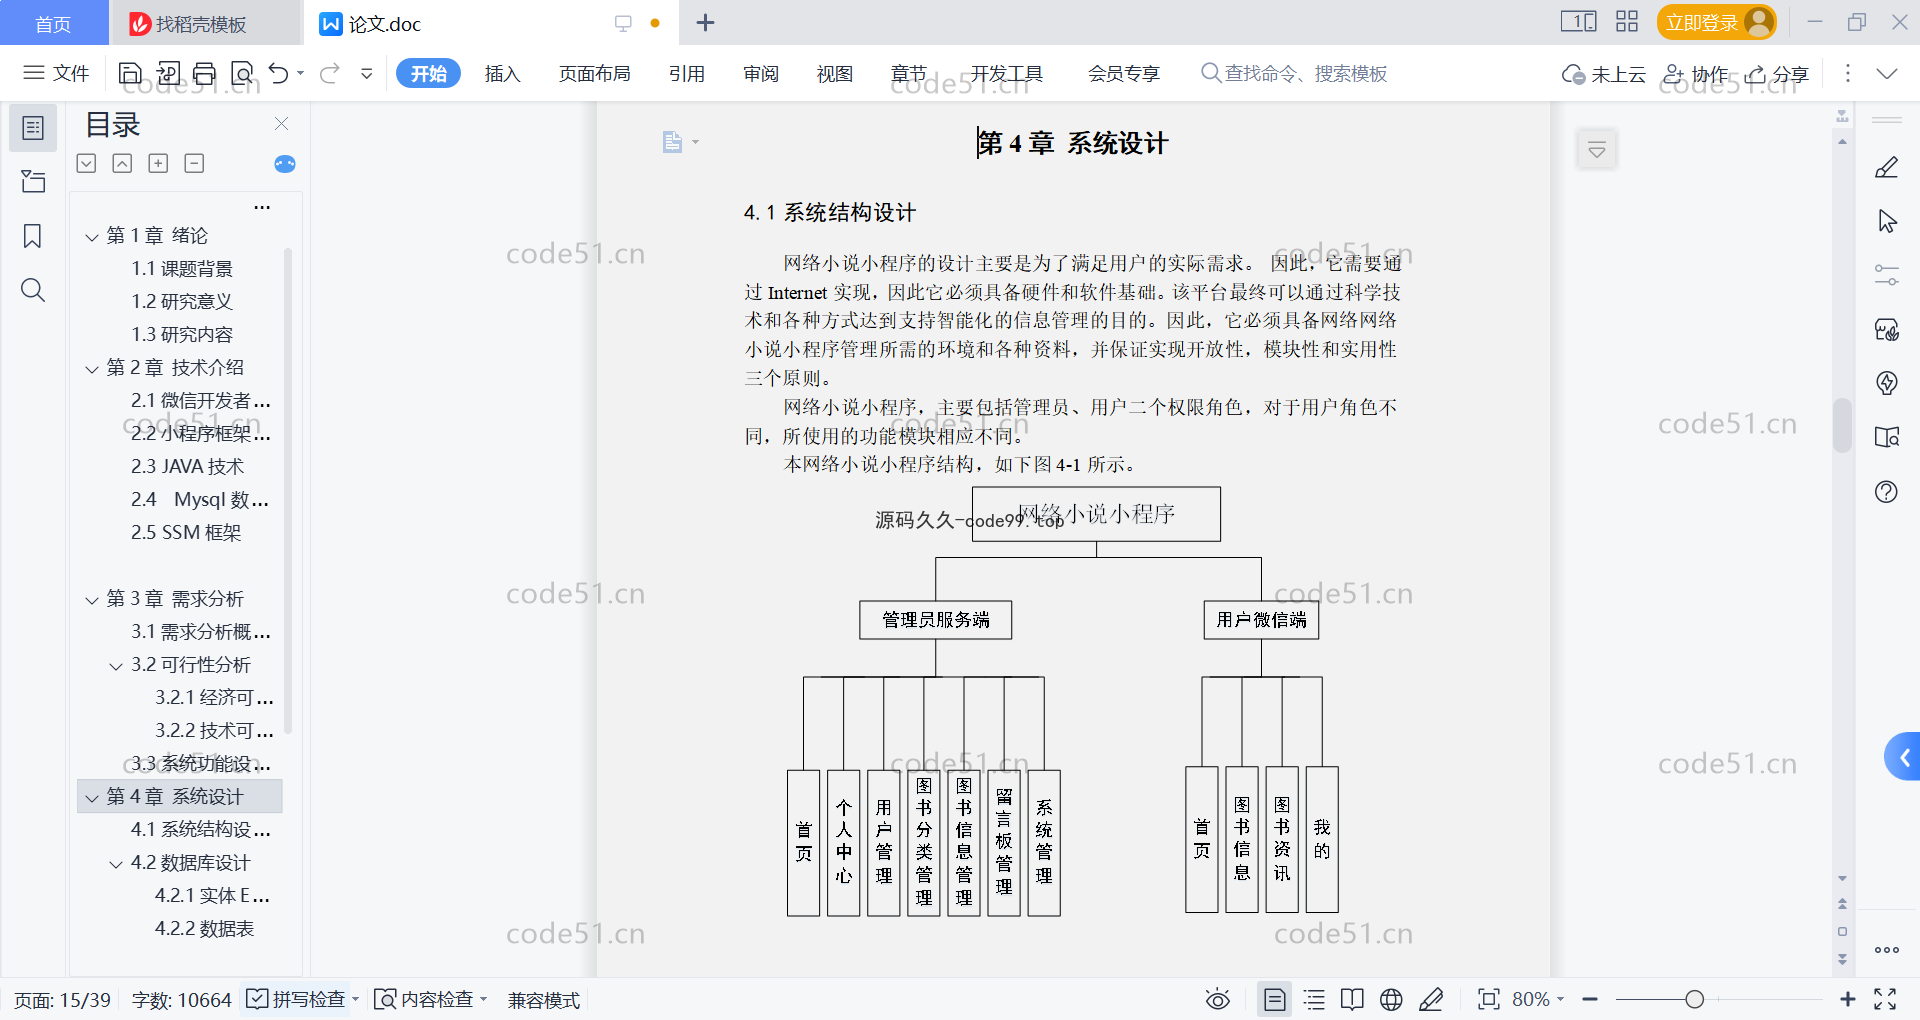The width and height of the screenshot is (1920, 1020).
Task: Close the 目录 panel
Action: tap(281, 124)
